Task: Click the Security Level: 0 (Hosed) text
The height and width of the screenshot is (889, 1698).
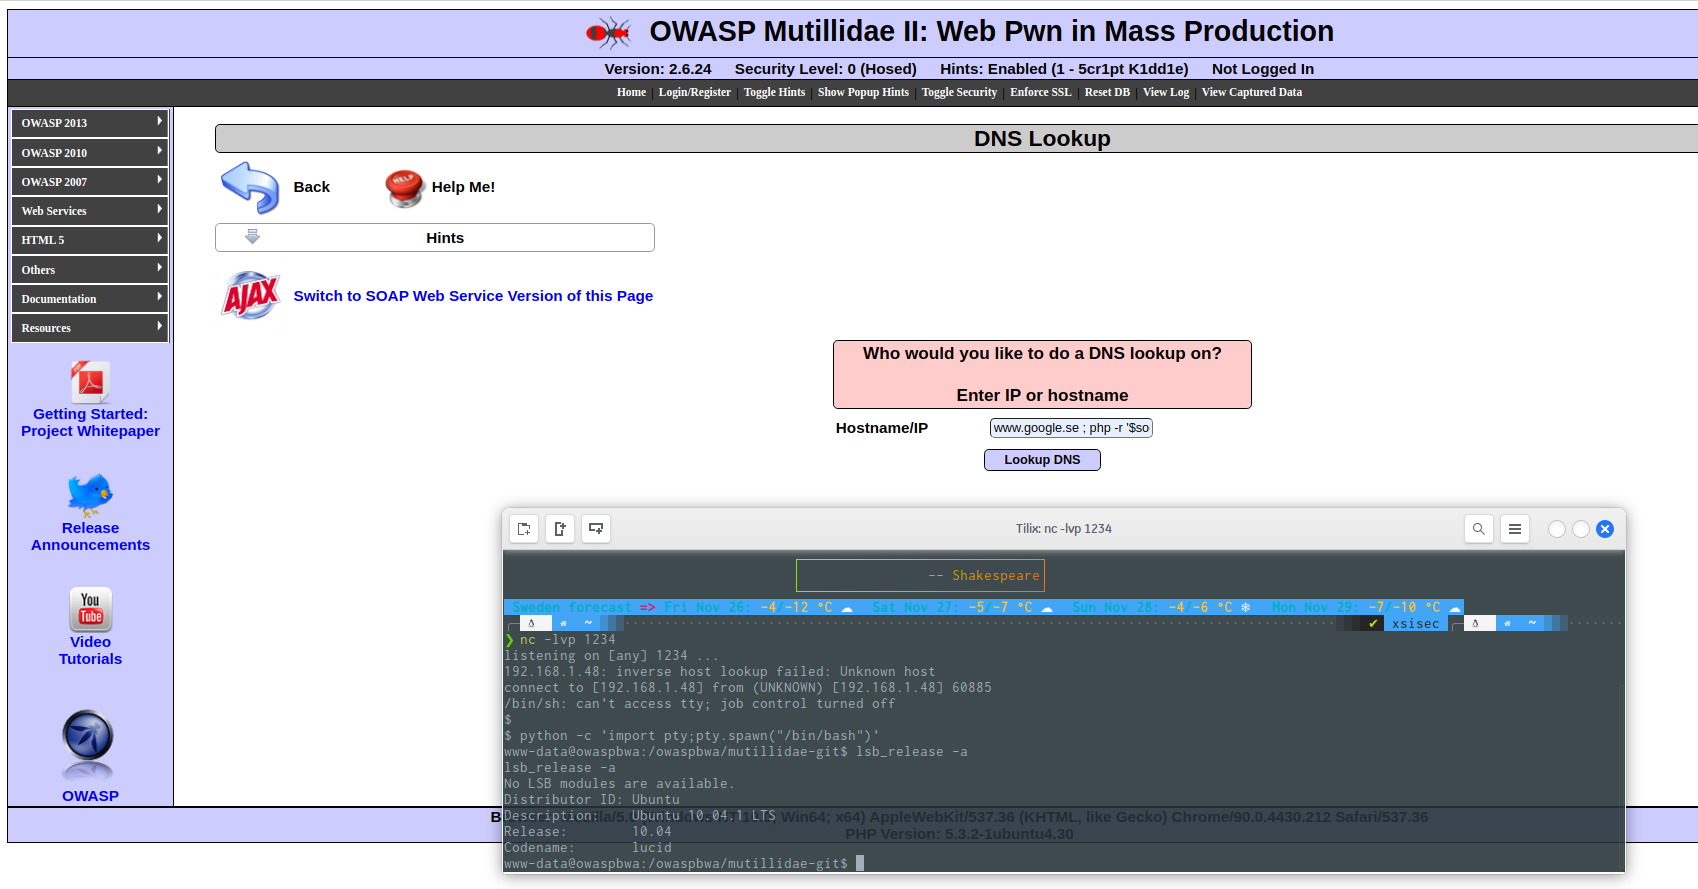Action: click(826, 69)
